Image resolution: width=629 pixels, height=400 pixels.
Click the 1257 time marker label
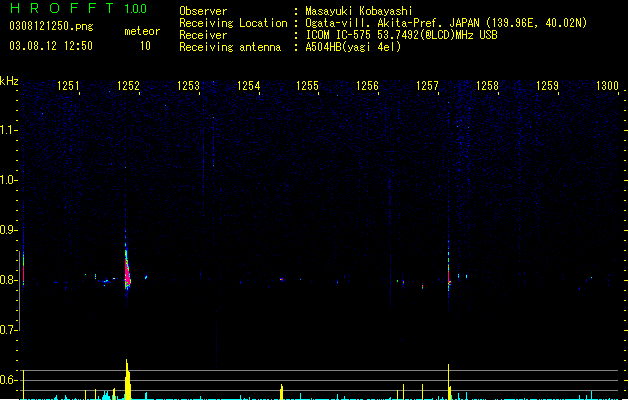pos(427,86)
